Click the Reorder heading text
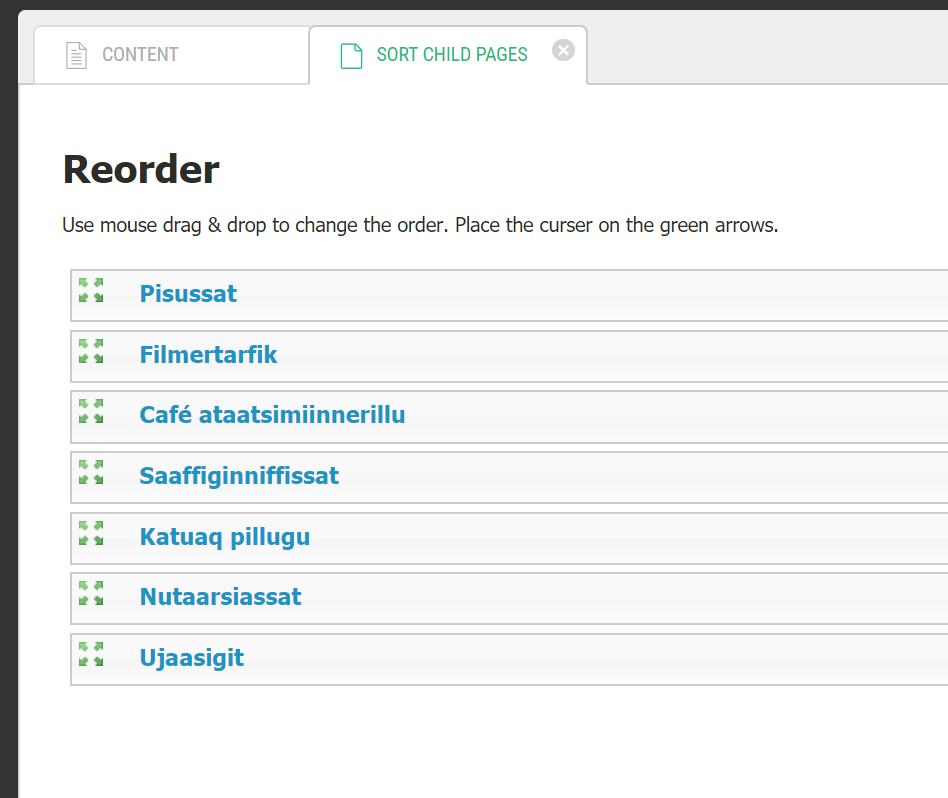 point(141,170)
